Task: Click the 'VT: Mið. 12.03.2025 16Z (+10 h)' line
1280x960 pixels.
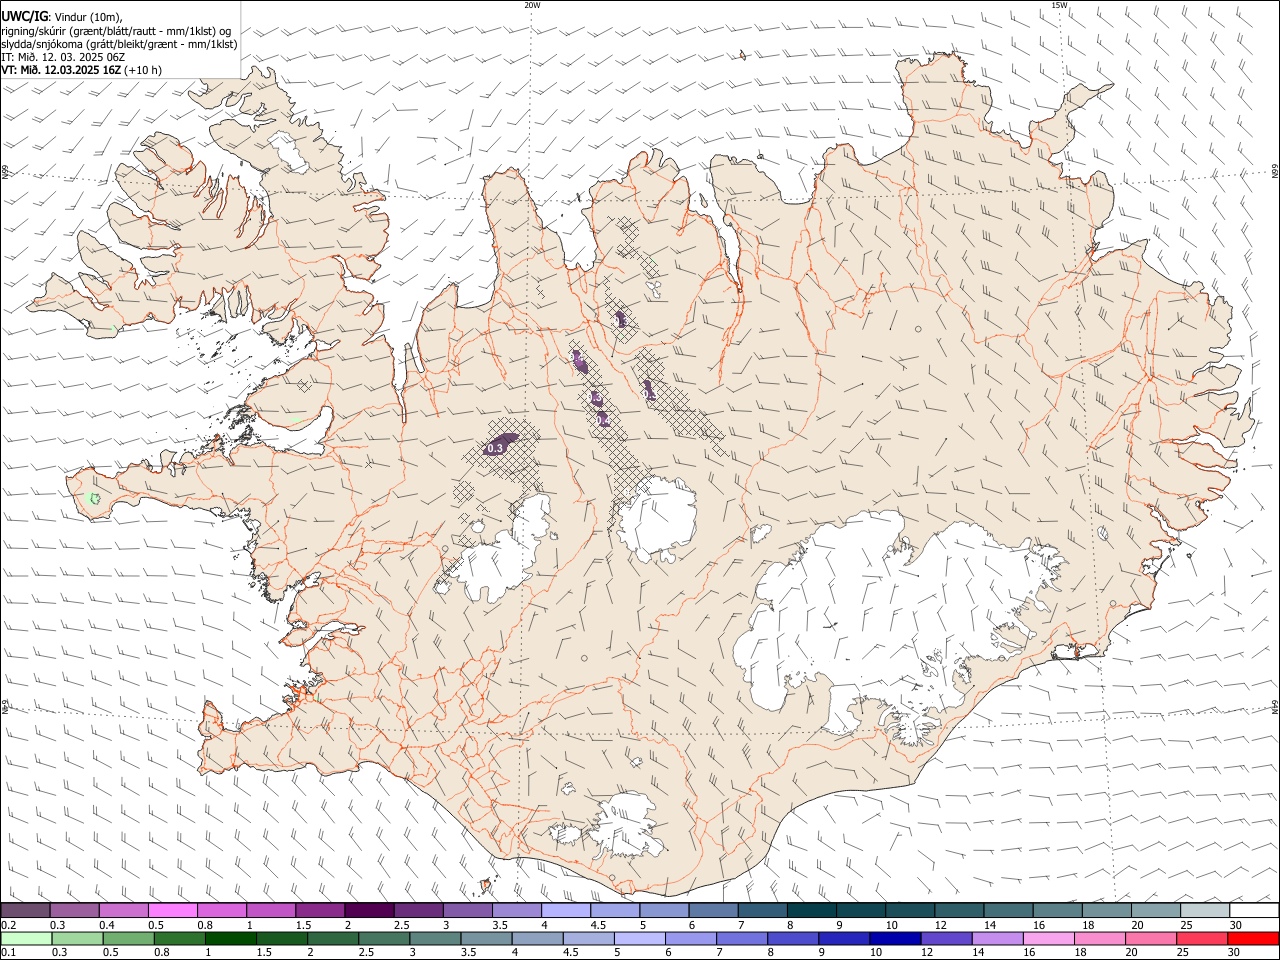Action: tap(81, 70)
